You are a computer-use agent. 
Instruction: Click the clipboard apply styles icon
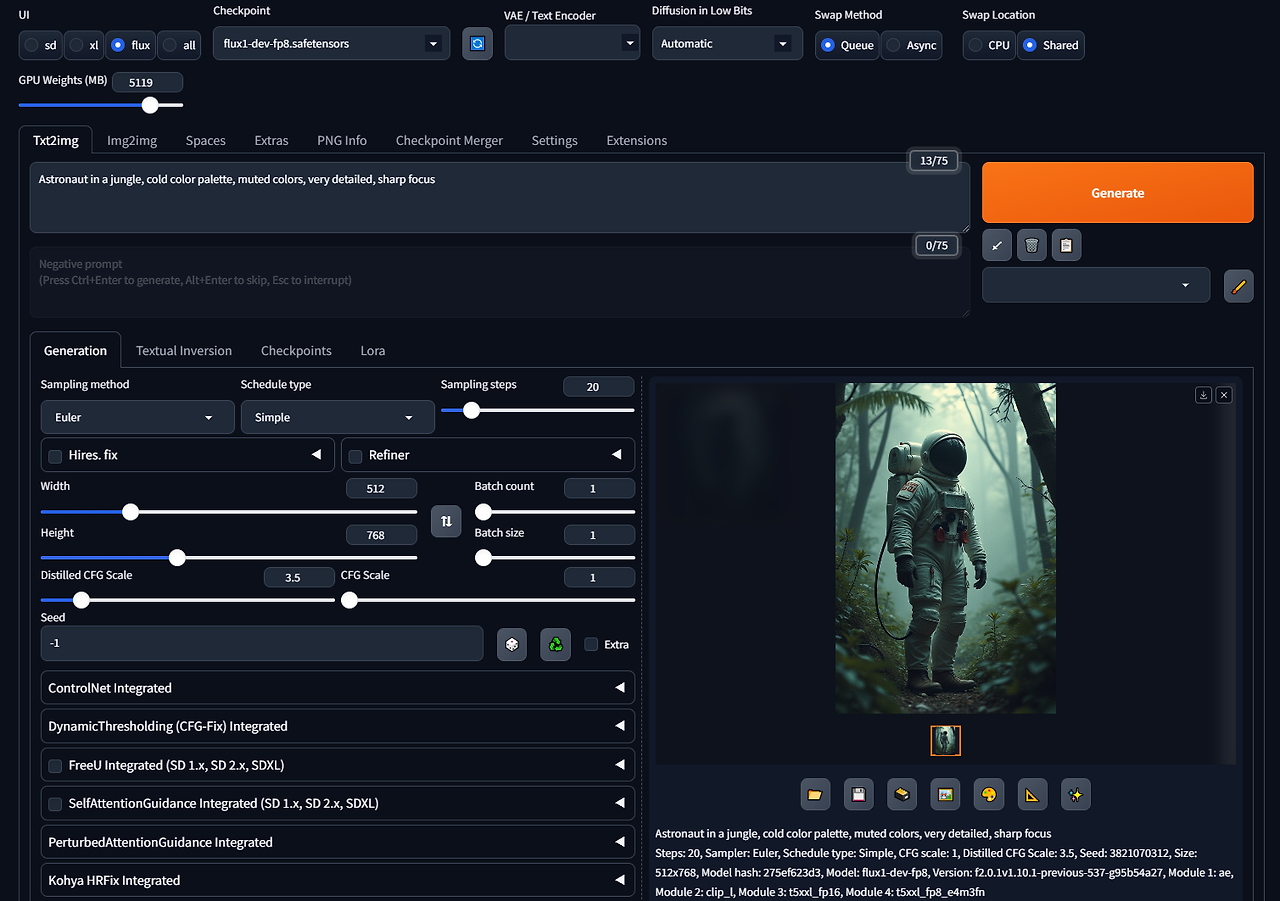(x=1066, y=245)
